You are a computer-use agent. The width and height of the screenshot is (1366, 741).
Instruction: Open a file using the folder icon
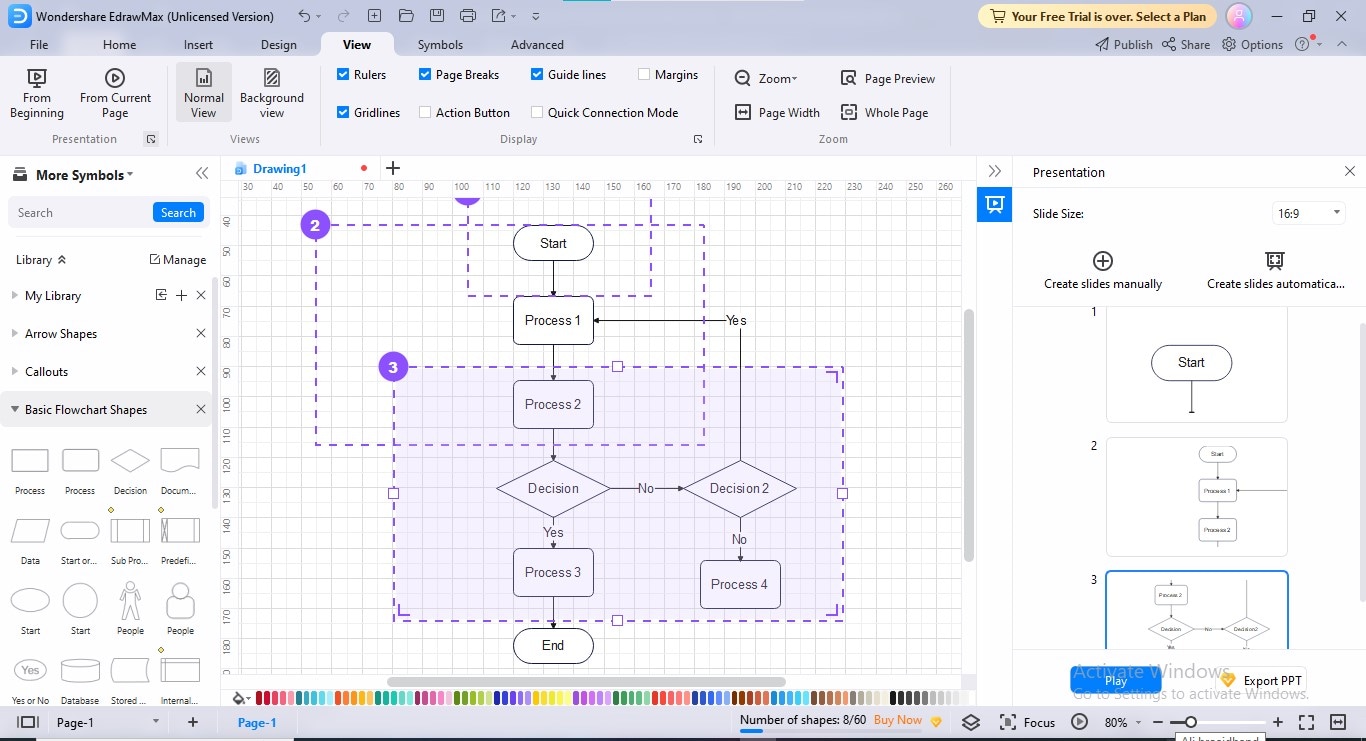pos(406,16)
